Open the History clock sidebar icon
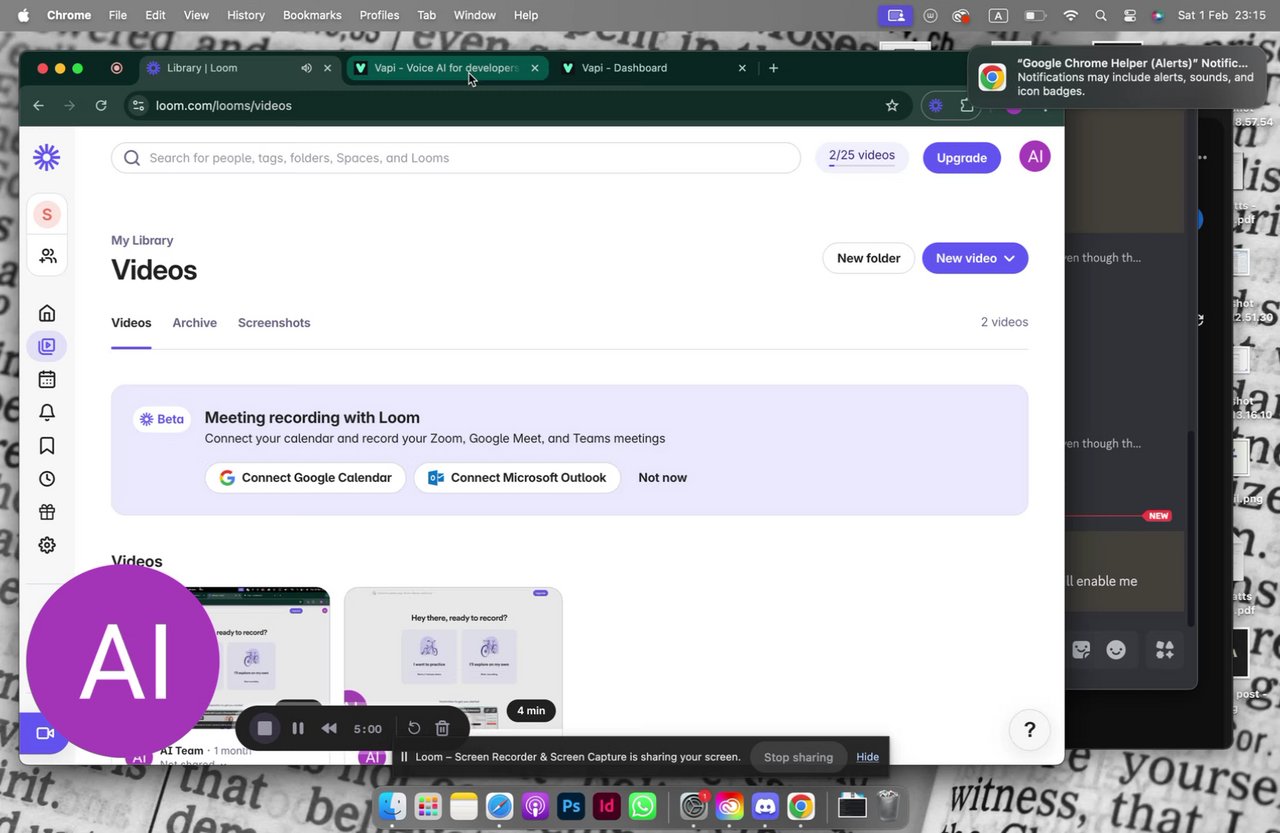Viewport: 1280px width, 833px height. [47, 479]
